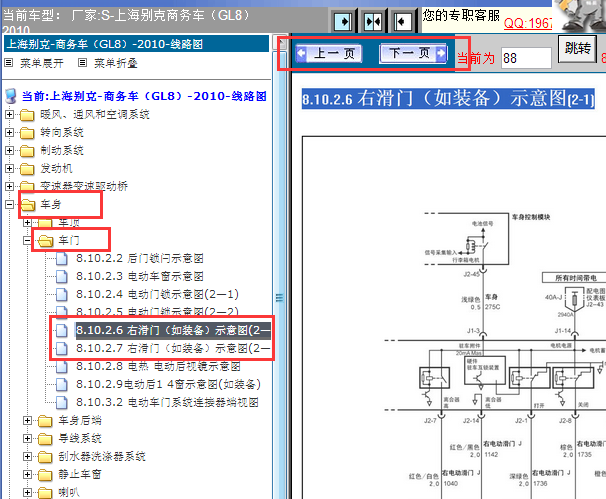The image size is (606, 499).
Task: Click document icon of 8.10.3.2 连接器端视图
Action: coord(62,403)
